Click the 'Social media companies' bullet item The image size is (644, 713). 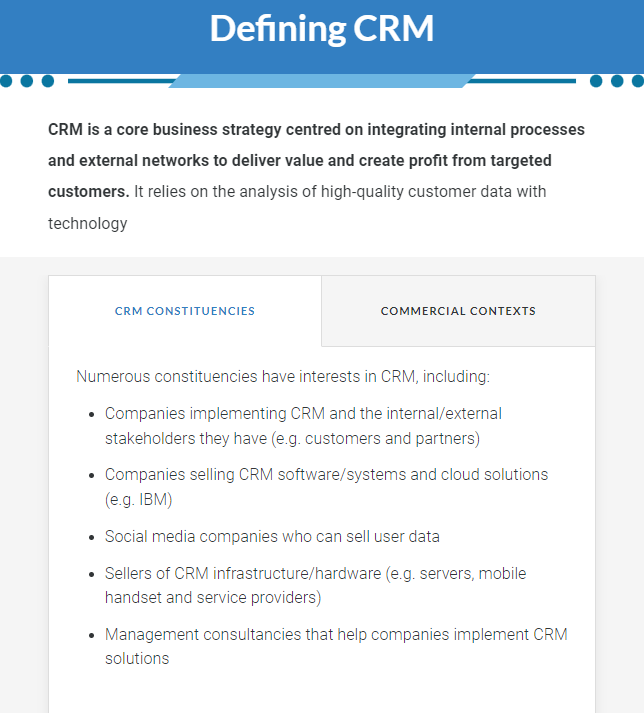tap(272, 537)
